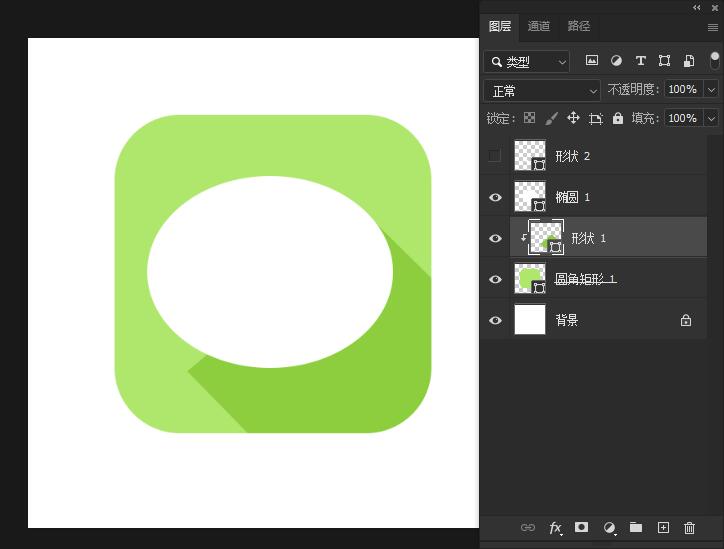Click the 填充 value field

(x=684, y=119)
